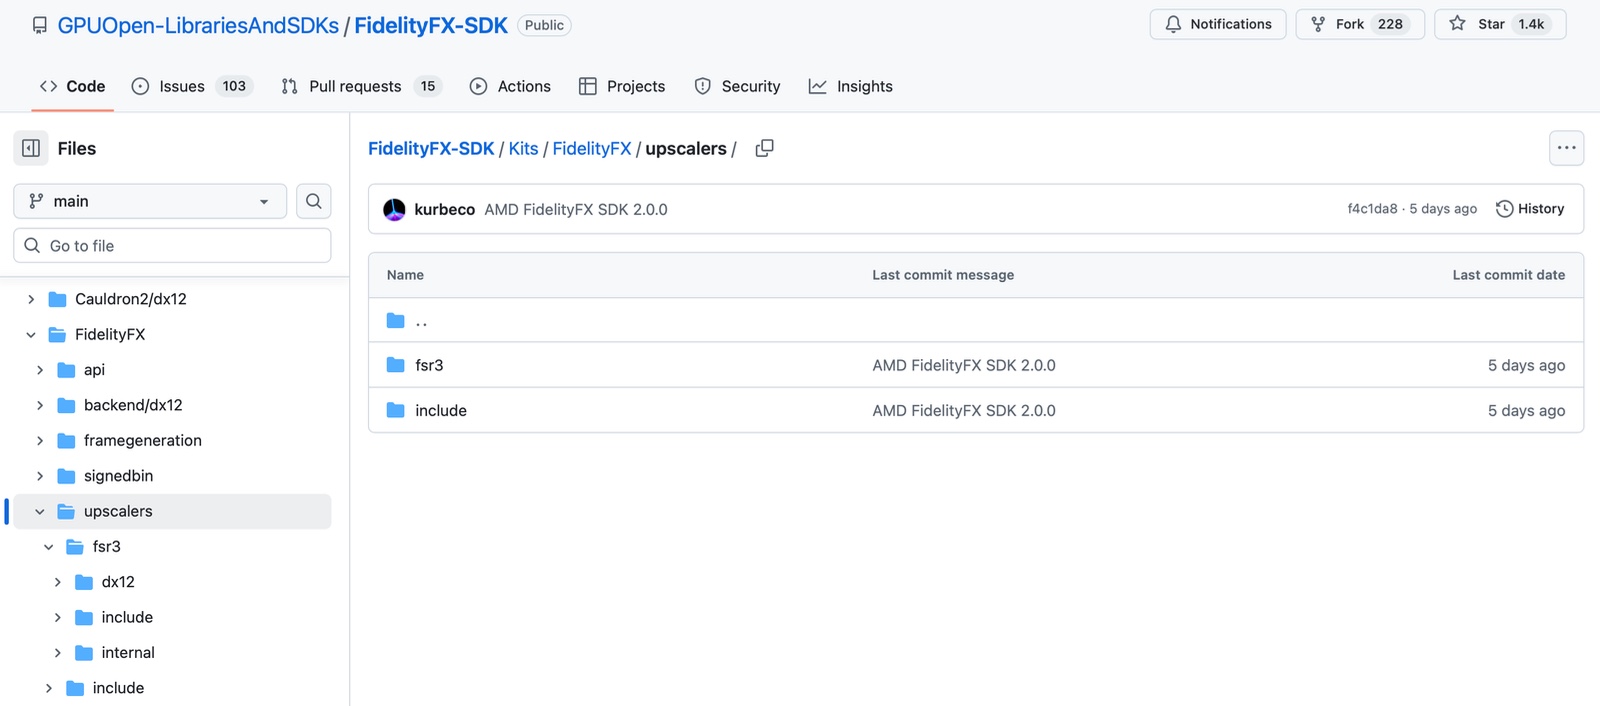Copy the path with the copy icon
1600x706 pixels.
pyautogui.click(x=765, y=148)
